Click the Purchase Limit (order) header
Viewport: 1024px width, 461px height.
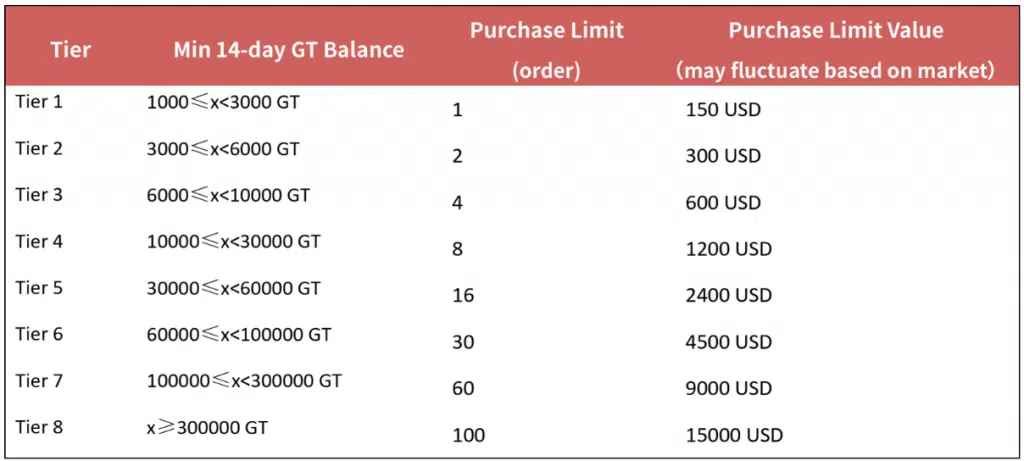point(546,50)
